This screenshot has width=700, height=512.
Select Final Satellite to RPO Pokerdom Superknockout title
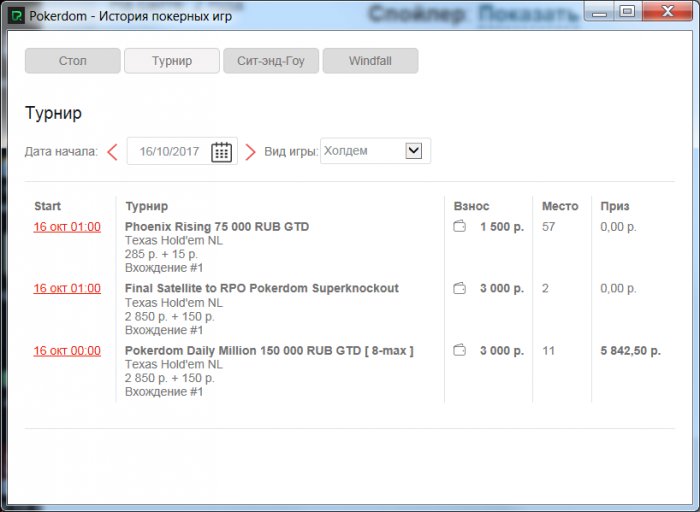tap(262, 288)
